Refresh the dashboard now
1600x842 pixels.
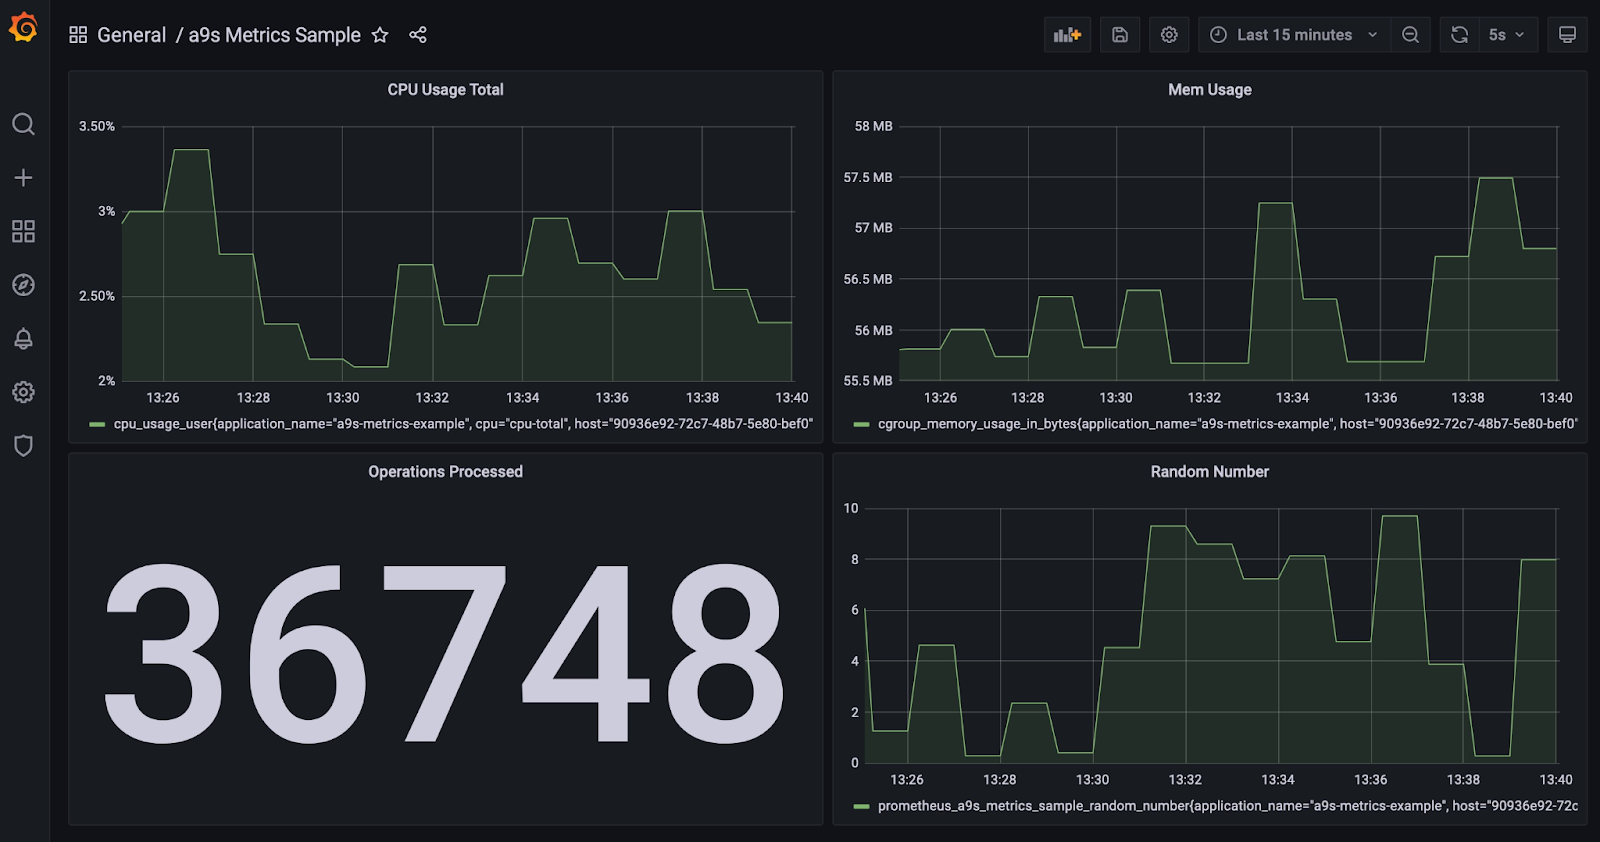(1460, 35)
